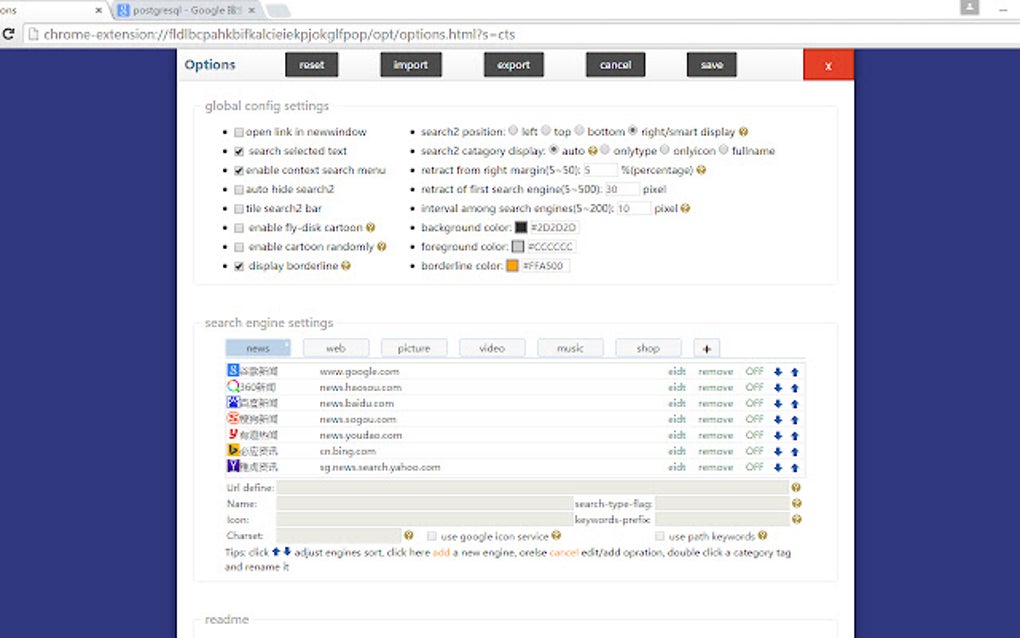
Task: Switch to the music tab
Action: [x=570, y=347]
